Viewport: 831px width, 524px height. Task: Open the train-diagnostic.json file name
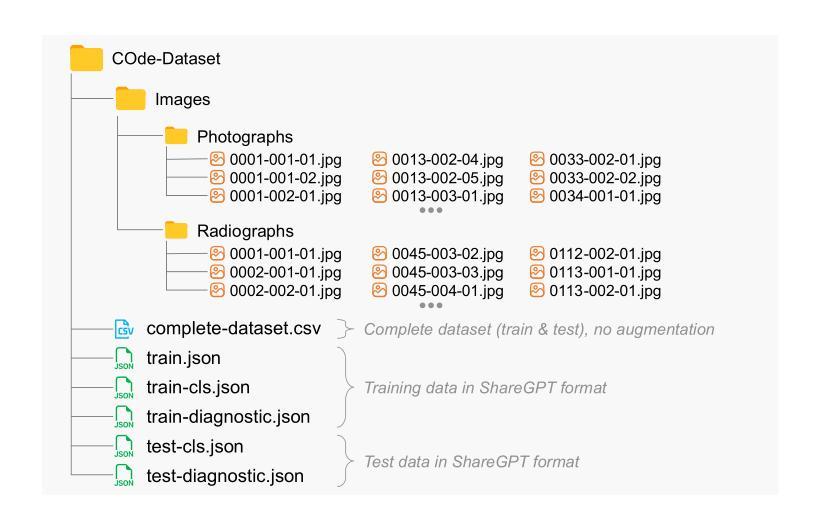[x=228, y=417]
